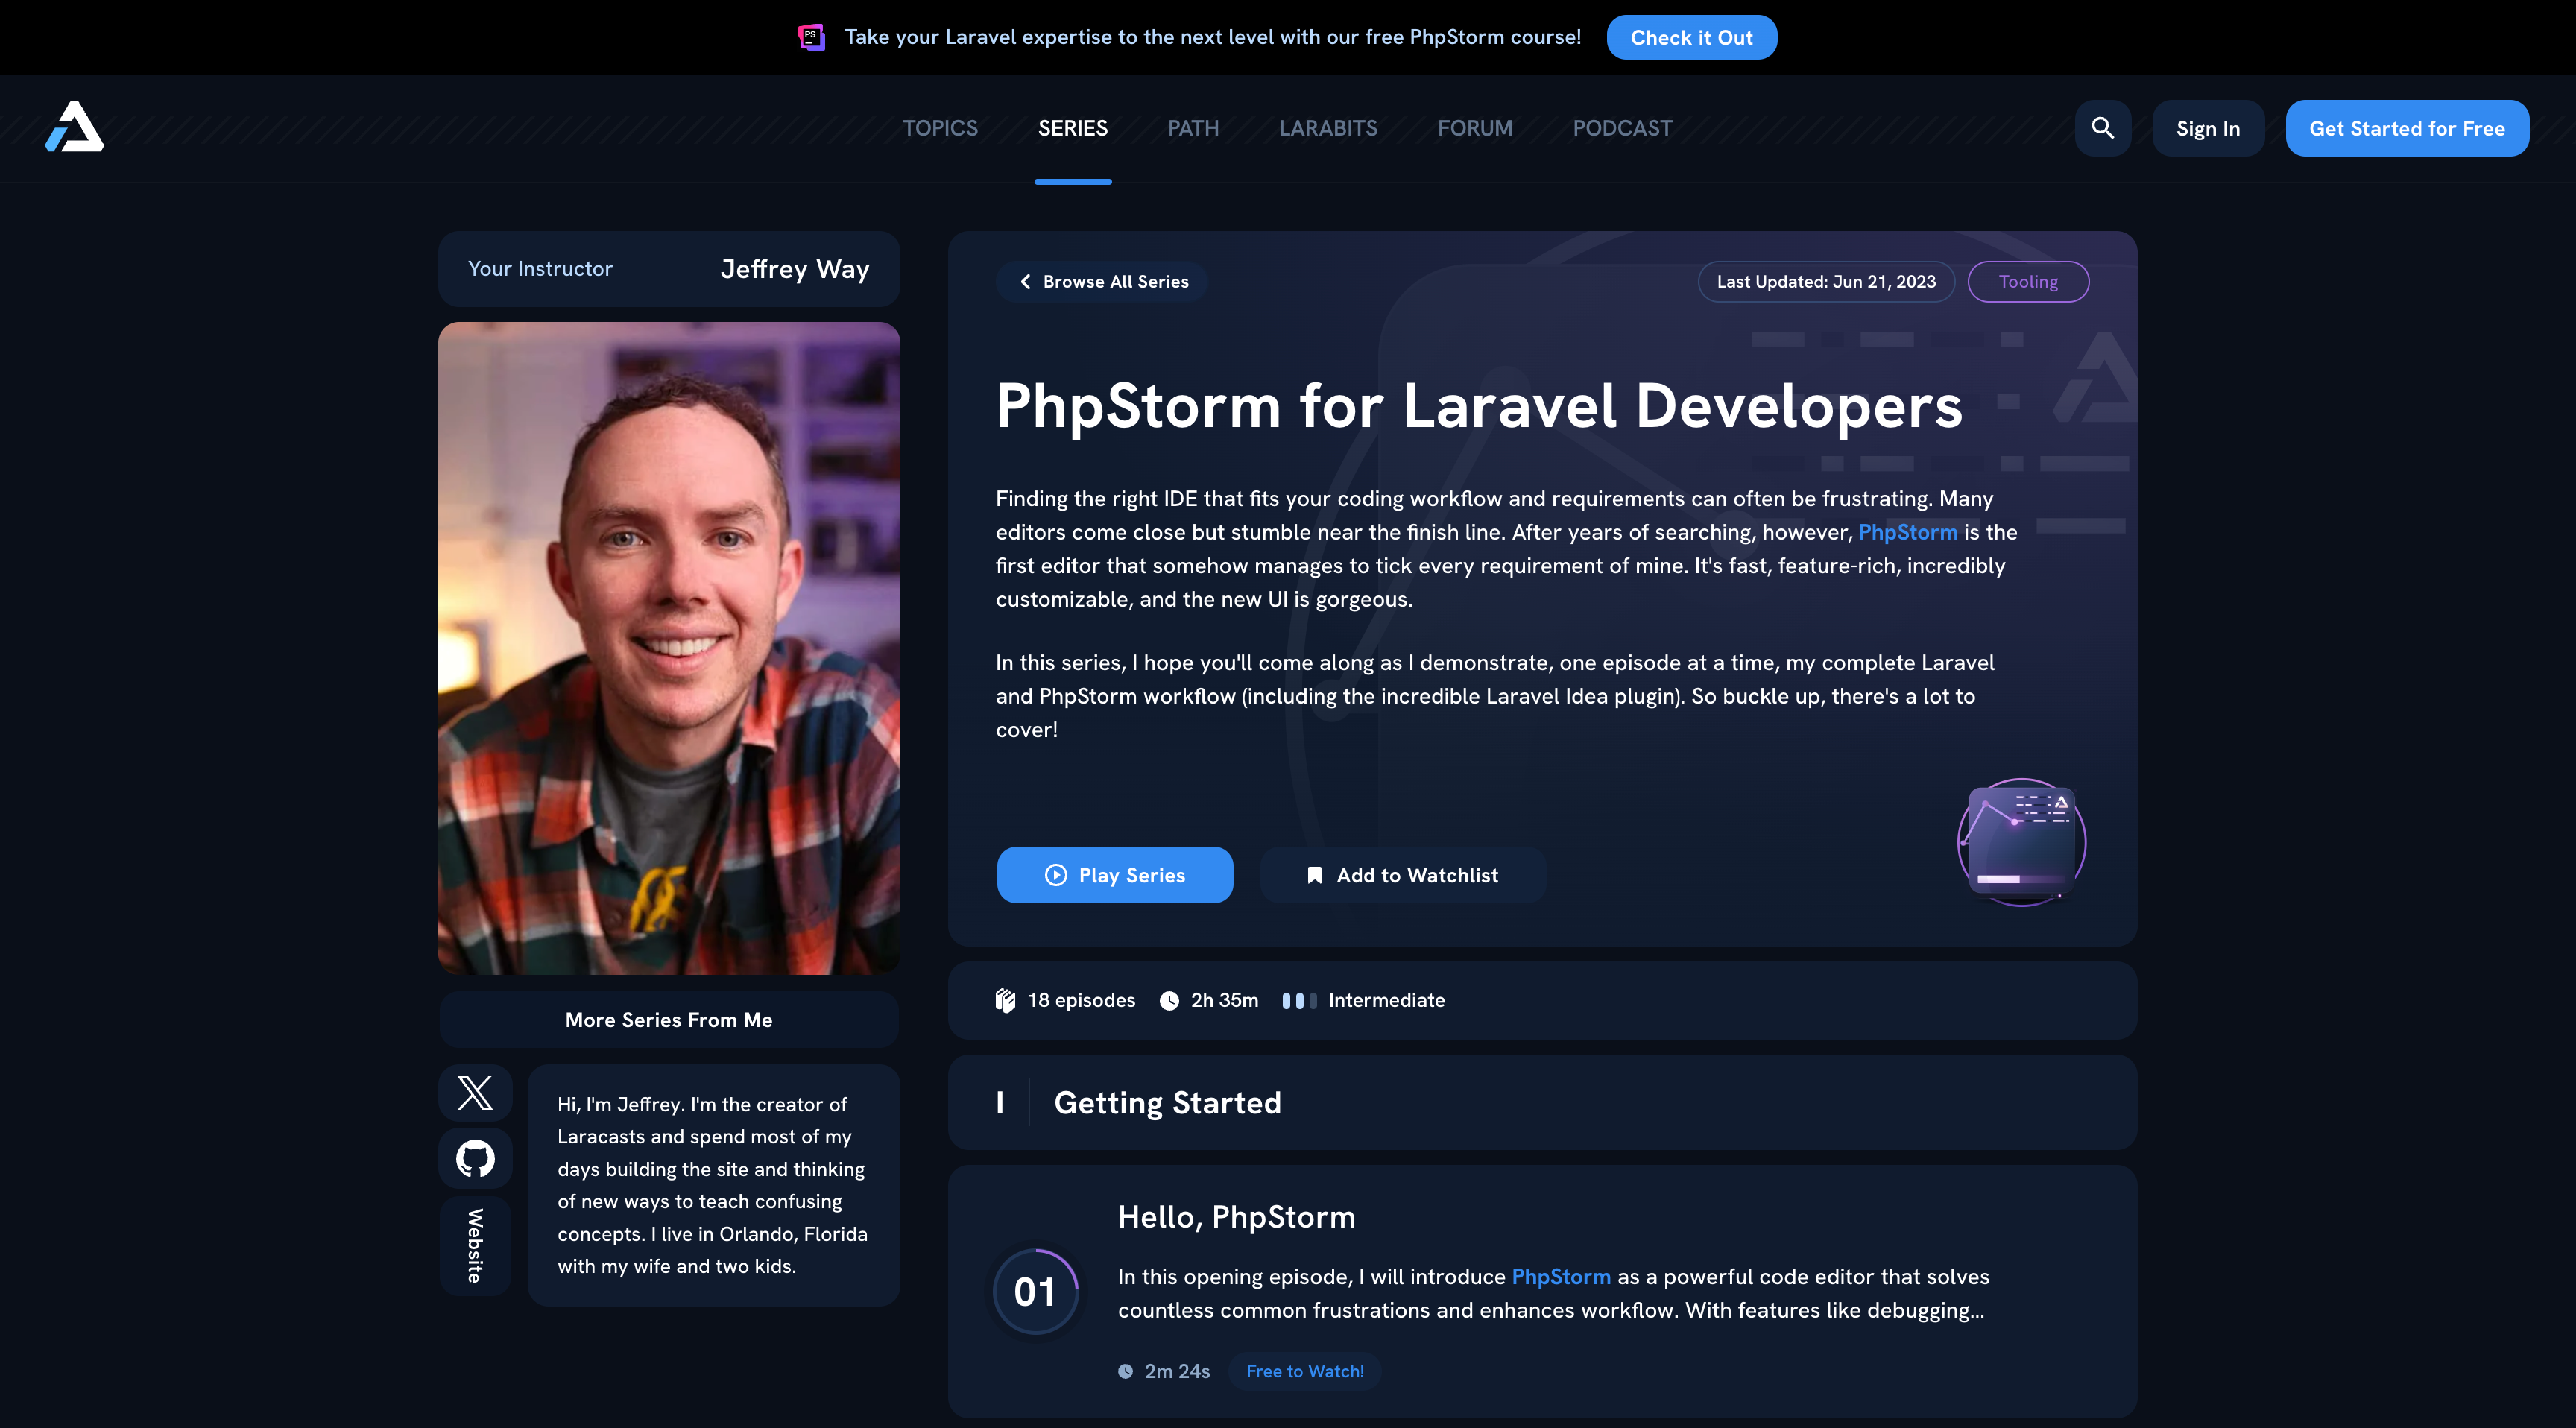Start the series with Play Series

(1114, 875)
